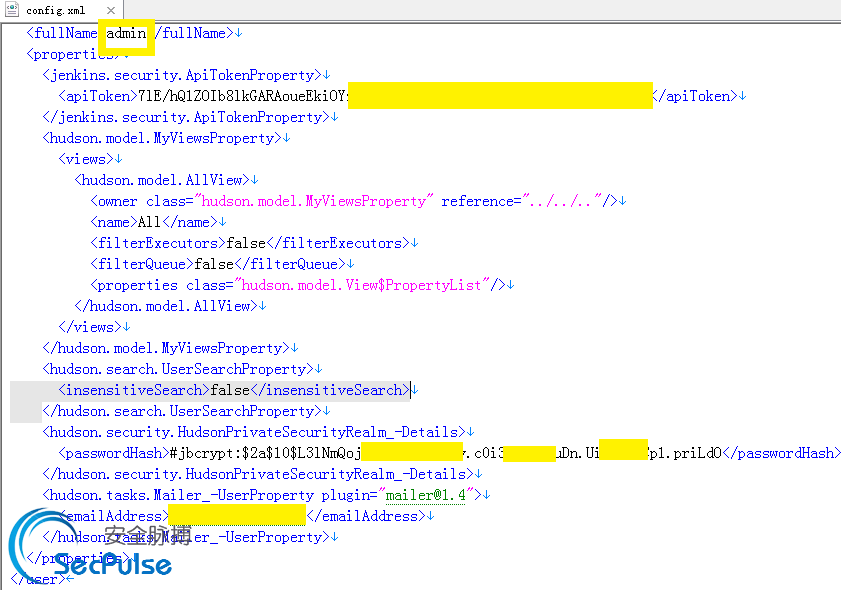
Task: Click 'admin' in the fullName element
Action: [x=126, y=33]
